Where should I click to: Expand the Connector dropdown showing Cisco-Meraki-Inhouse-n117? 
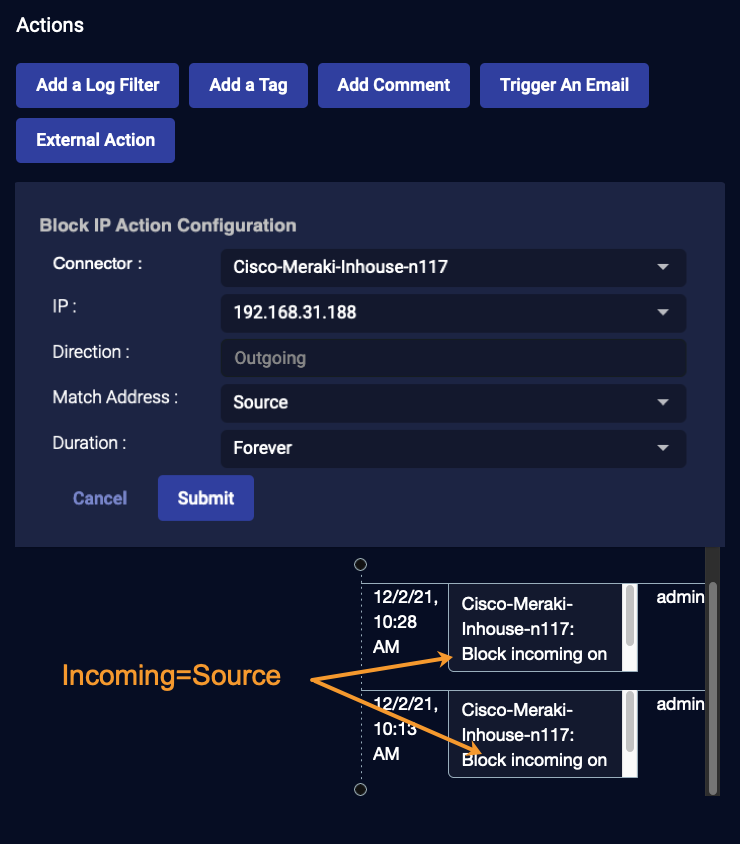453,268
